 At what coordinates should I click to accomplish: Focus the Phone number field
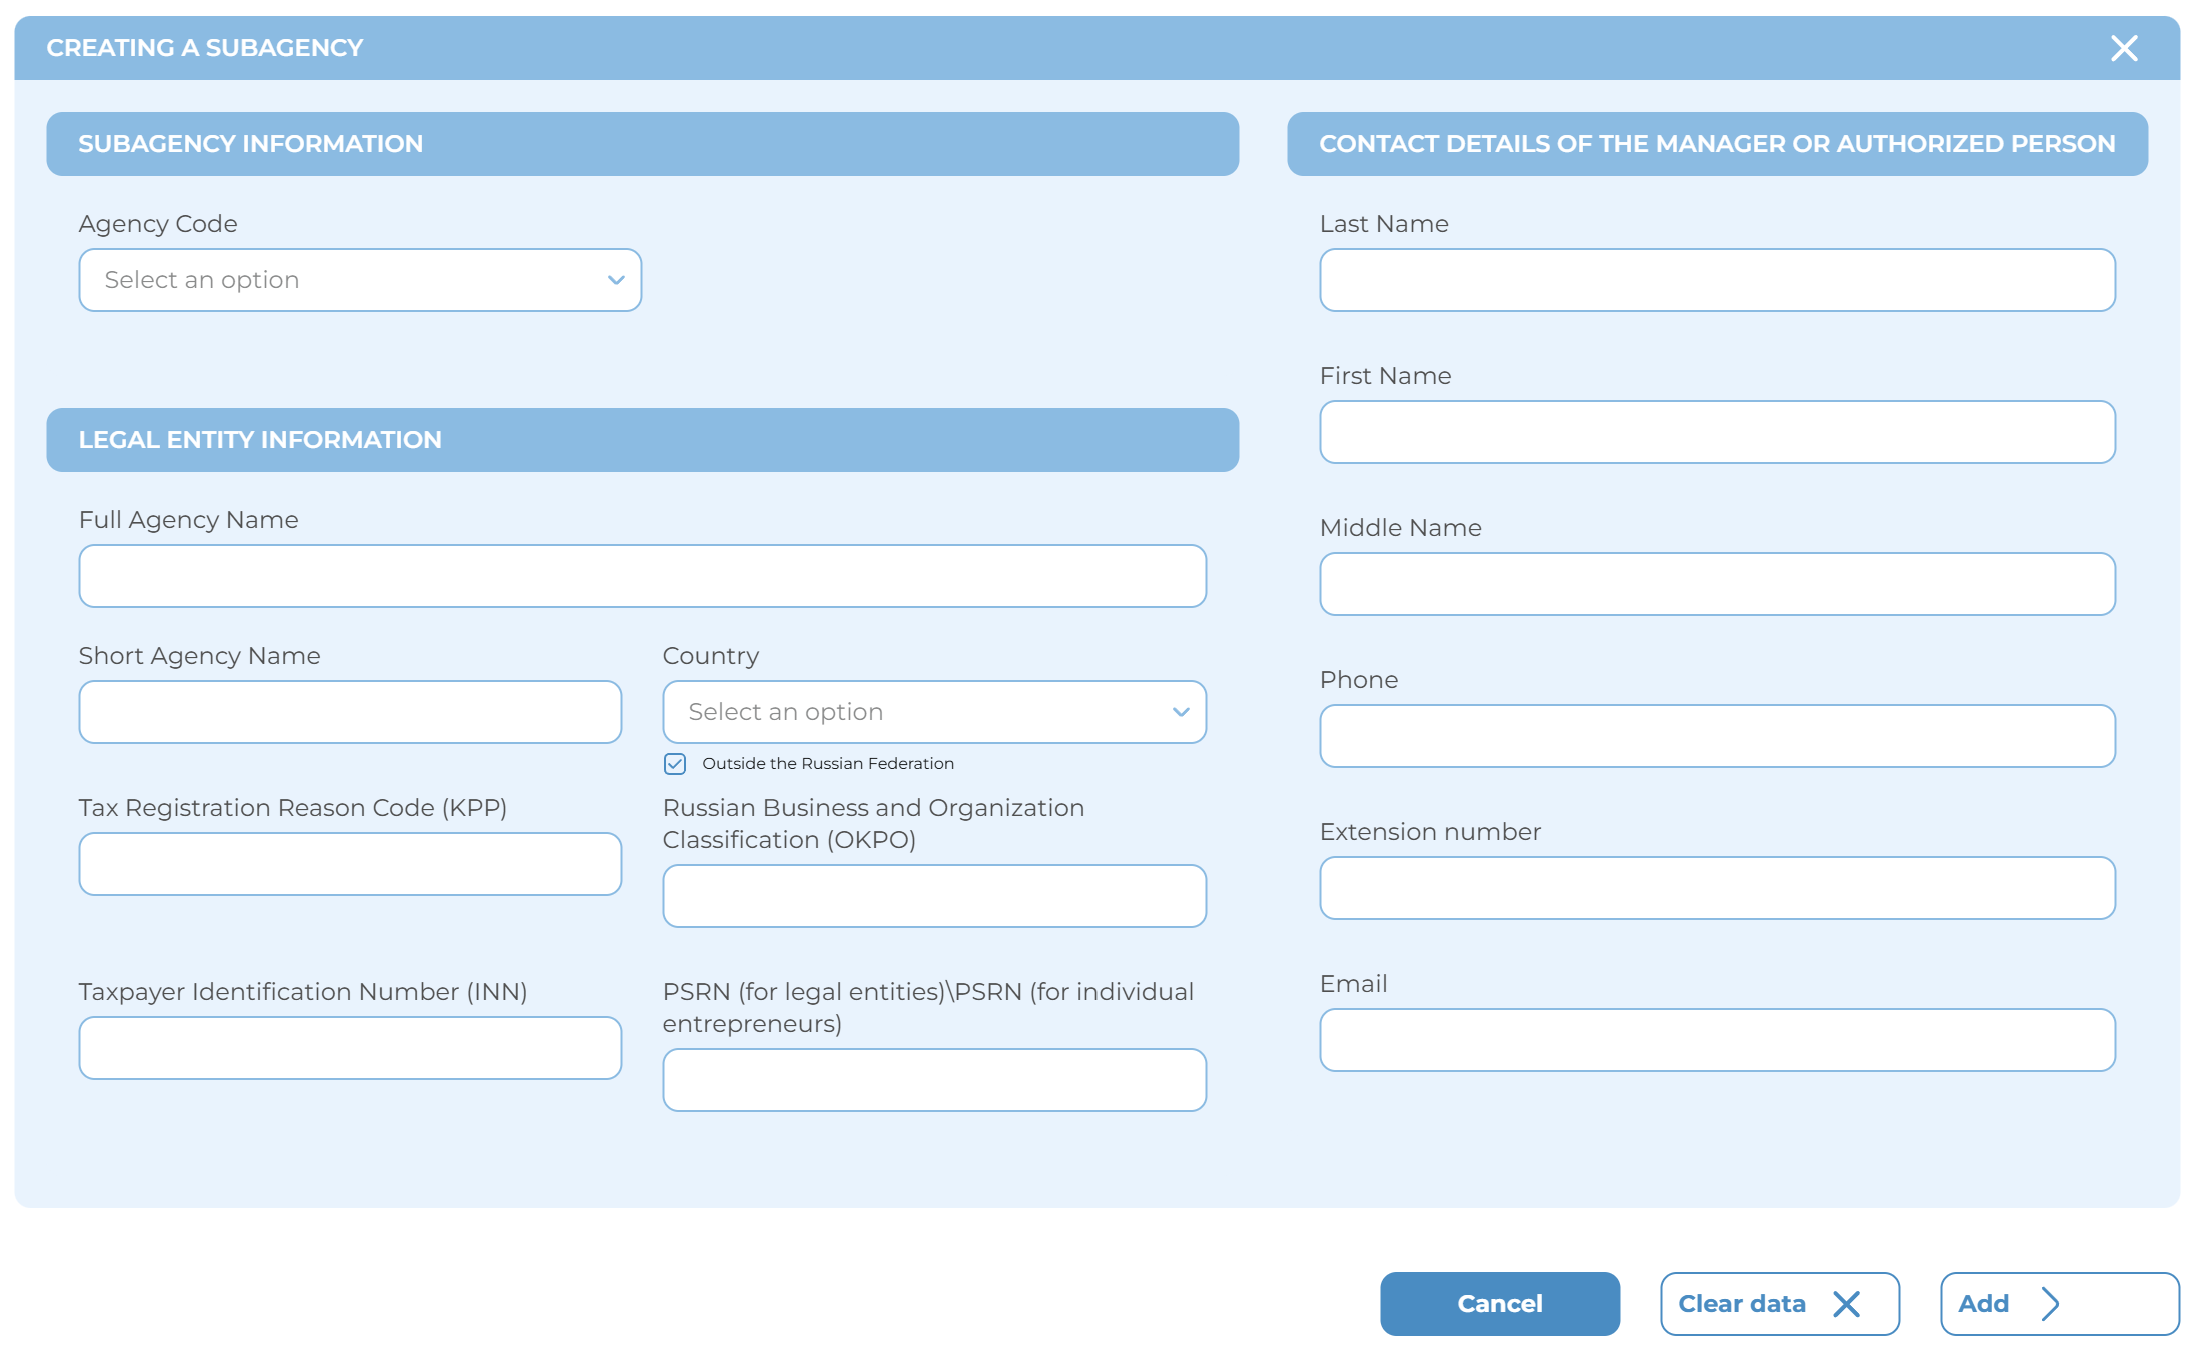coord(1717,736)
